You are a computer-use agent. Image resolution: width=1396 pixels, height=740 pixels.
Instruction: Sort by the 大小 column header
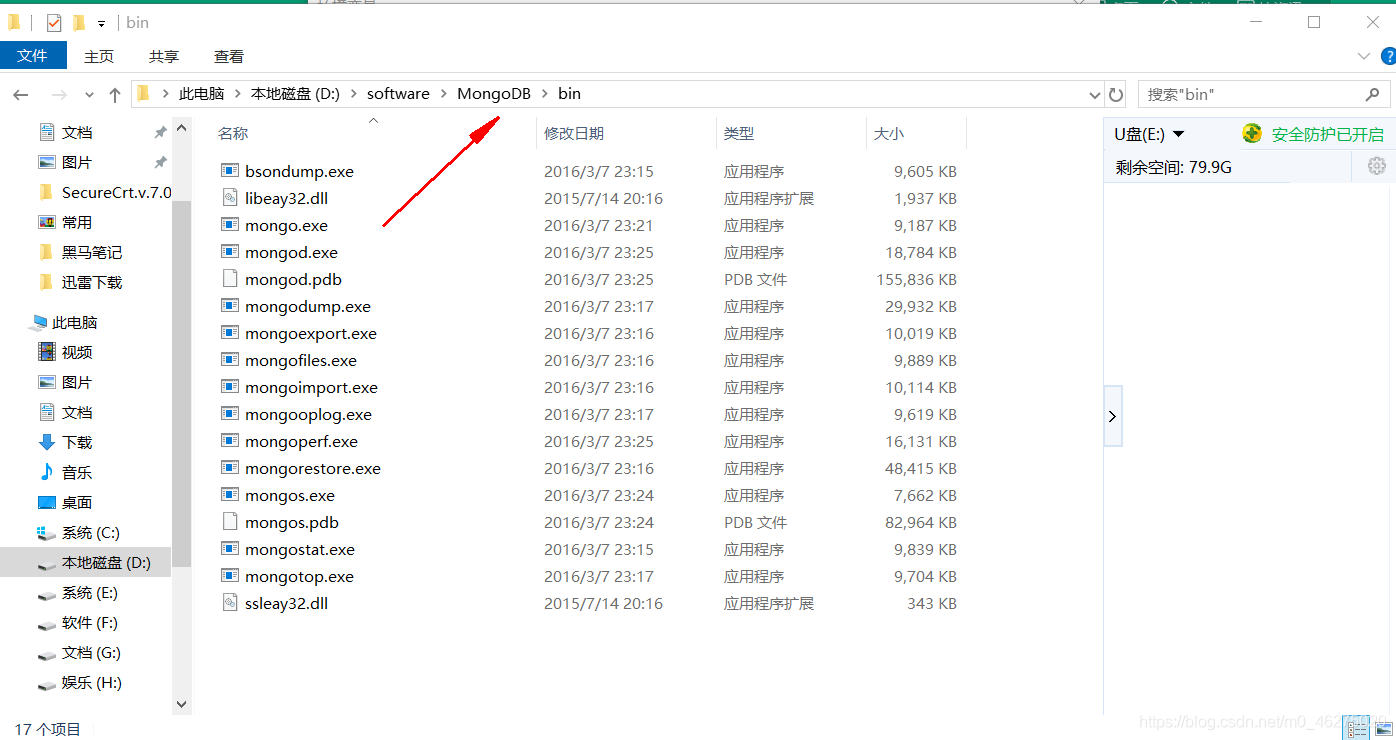point(889,133)
